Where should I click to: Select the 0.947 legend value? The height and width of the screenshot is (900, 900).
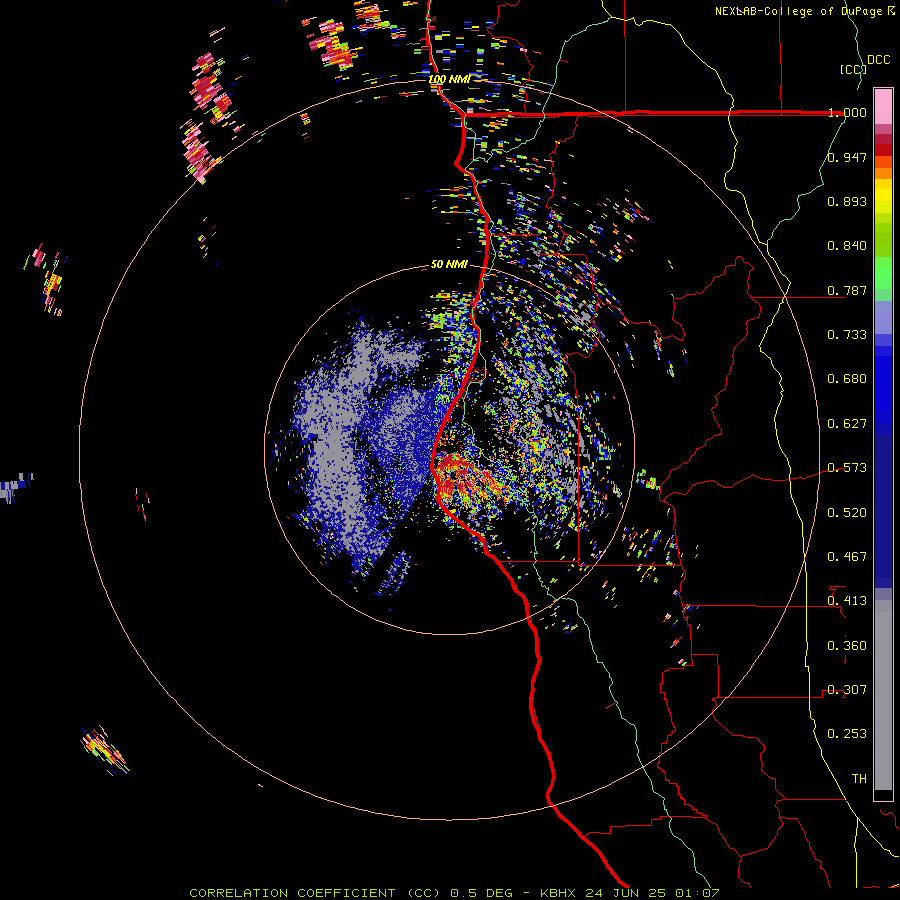pyautogui.click(x=847, y=157)
